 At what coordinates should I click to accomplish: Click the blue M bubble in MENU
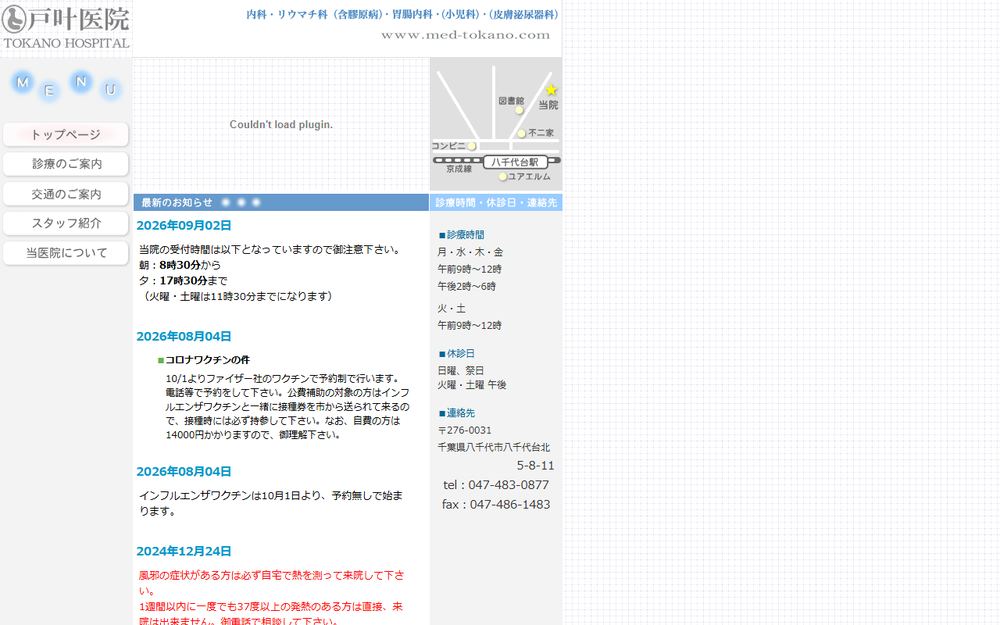(22, 82)
